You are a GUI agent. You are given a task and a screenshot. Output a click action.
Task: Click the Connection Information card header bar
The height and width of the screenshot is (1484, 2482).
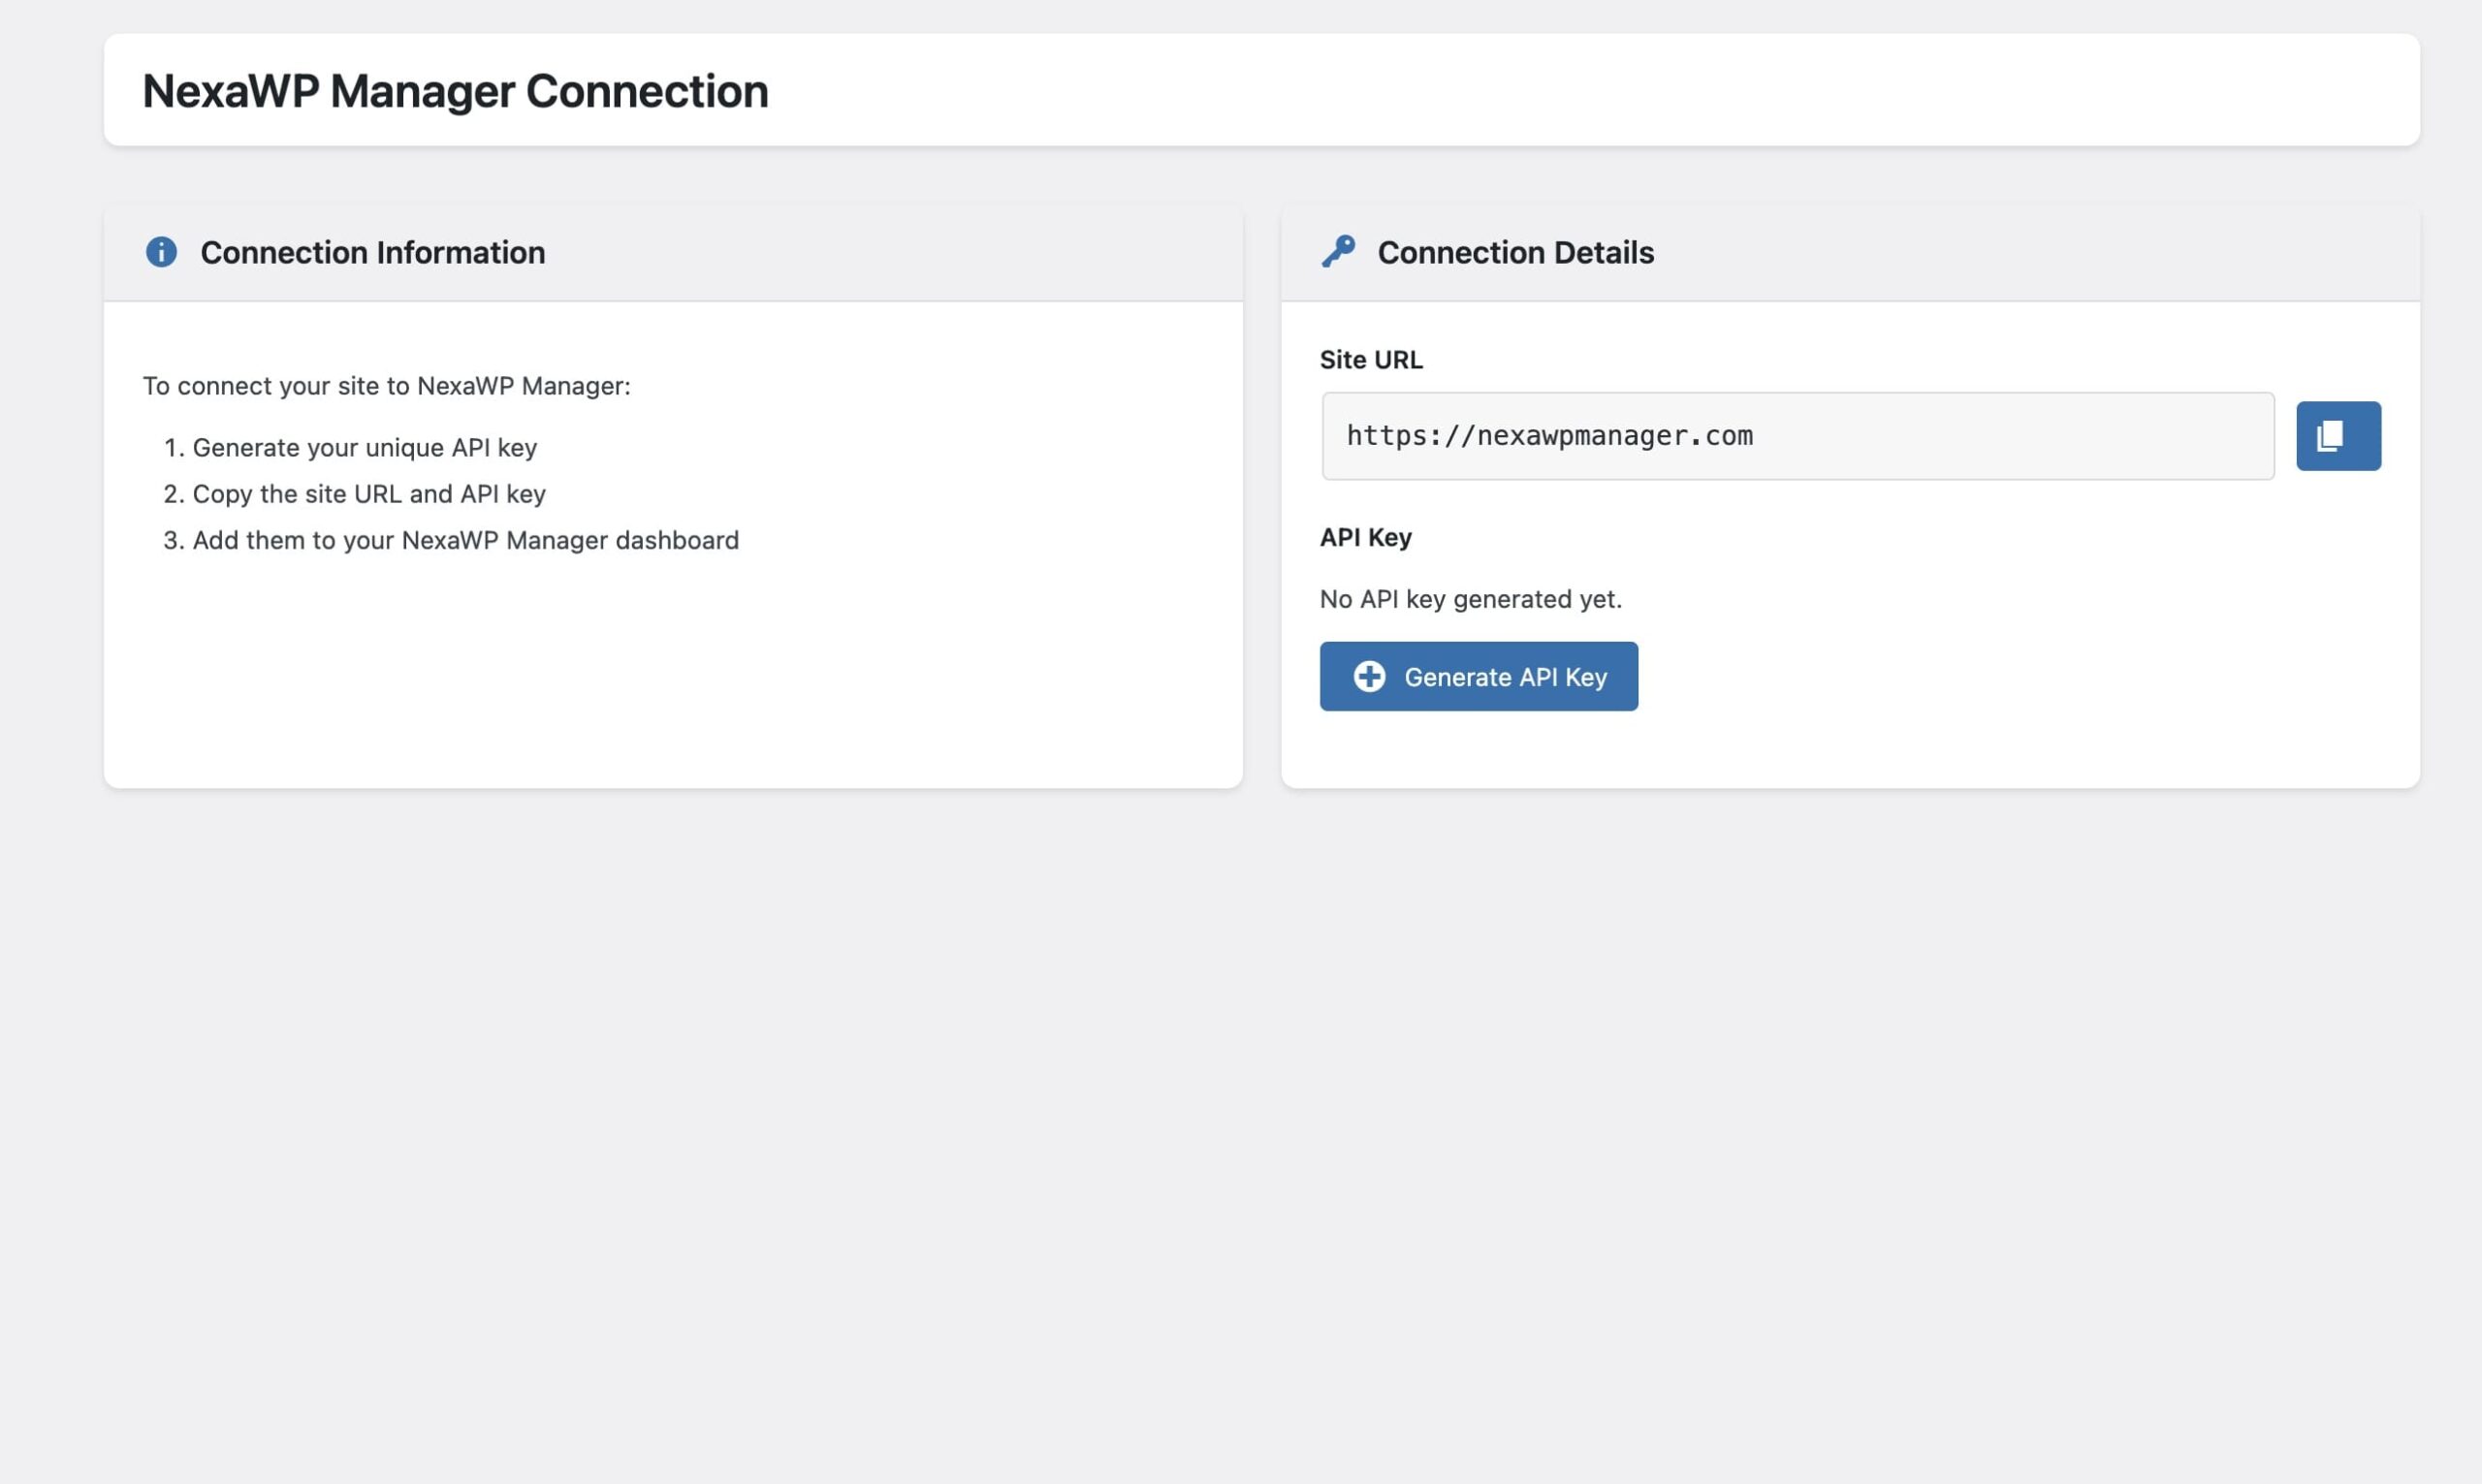coord(900,253)
